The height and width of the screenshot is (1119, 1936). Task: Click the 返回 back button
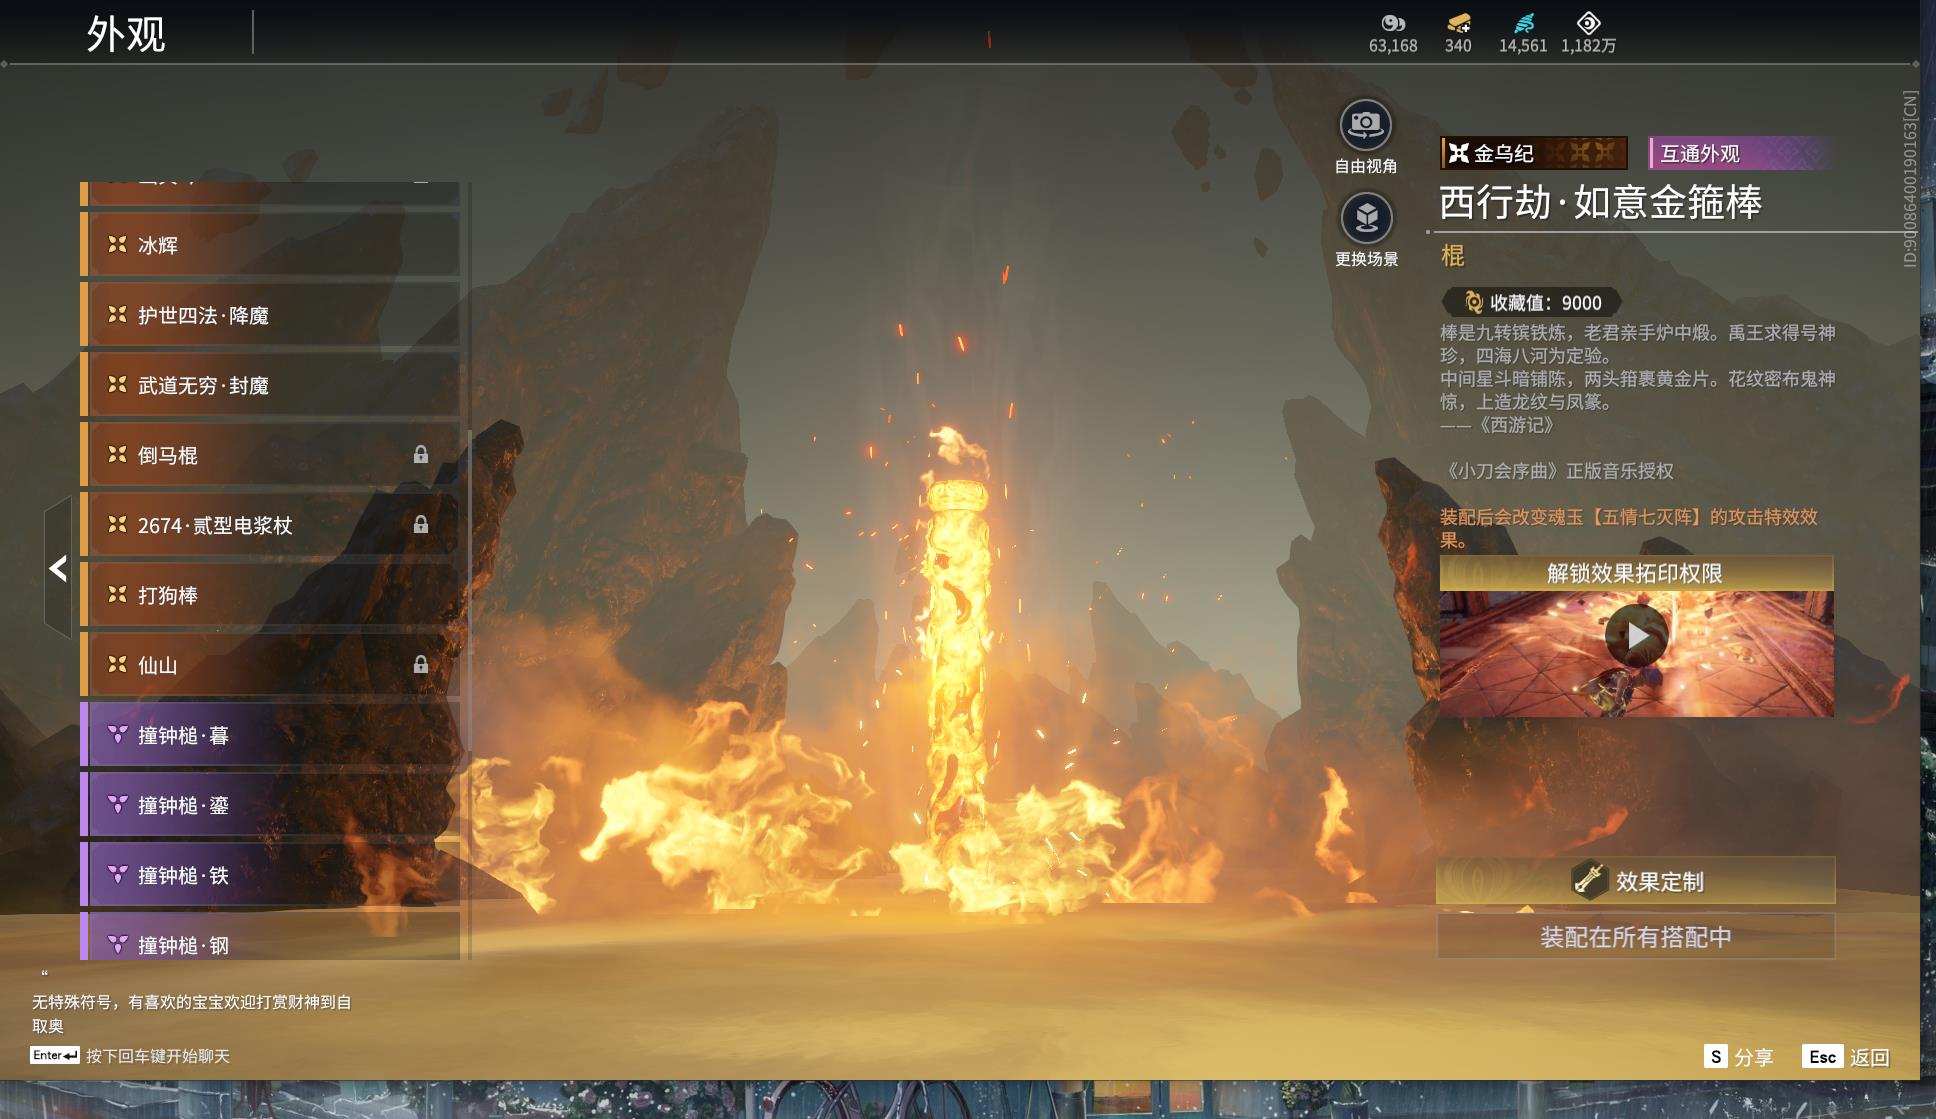1846,1057
